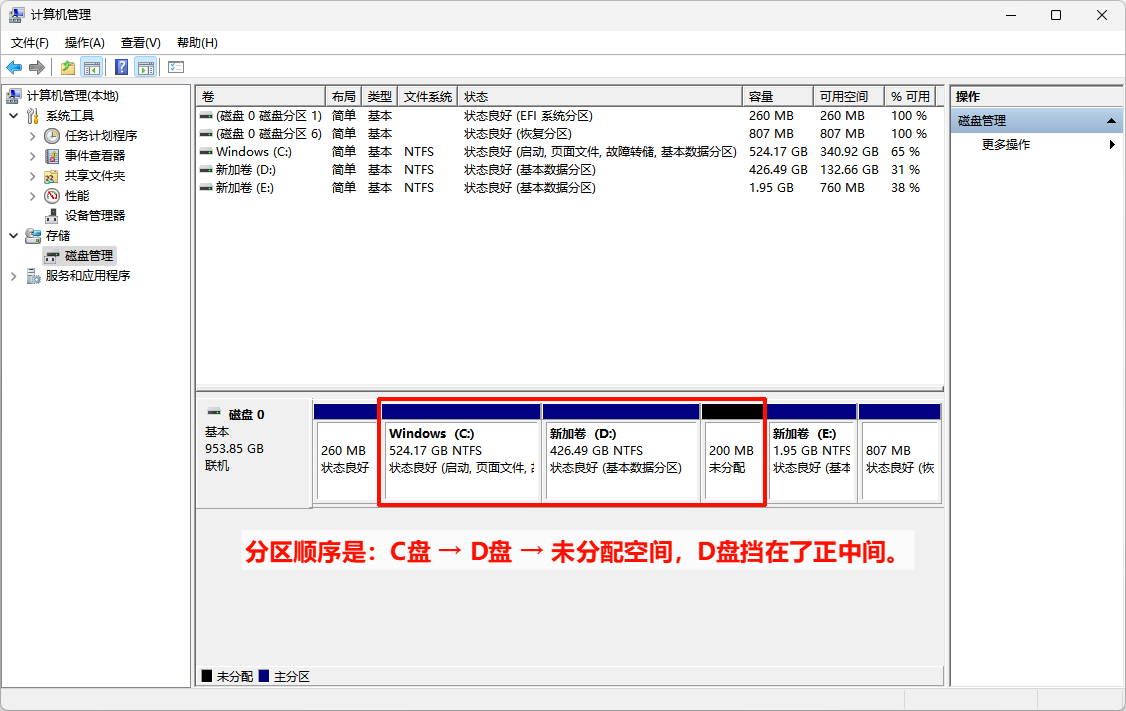Viewport: 1126px width, 711px height.
Task: Expand the 共享文件夹 node chevron
Action: tap(32, 176)
